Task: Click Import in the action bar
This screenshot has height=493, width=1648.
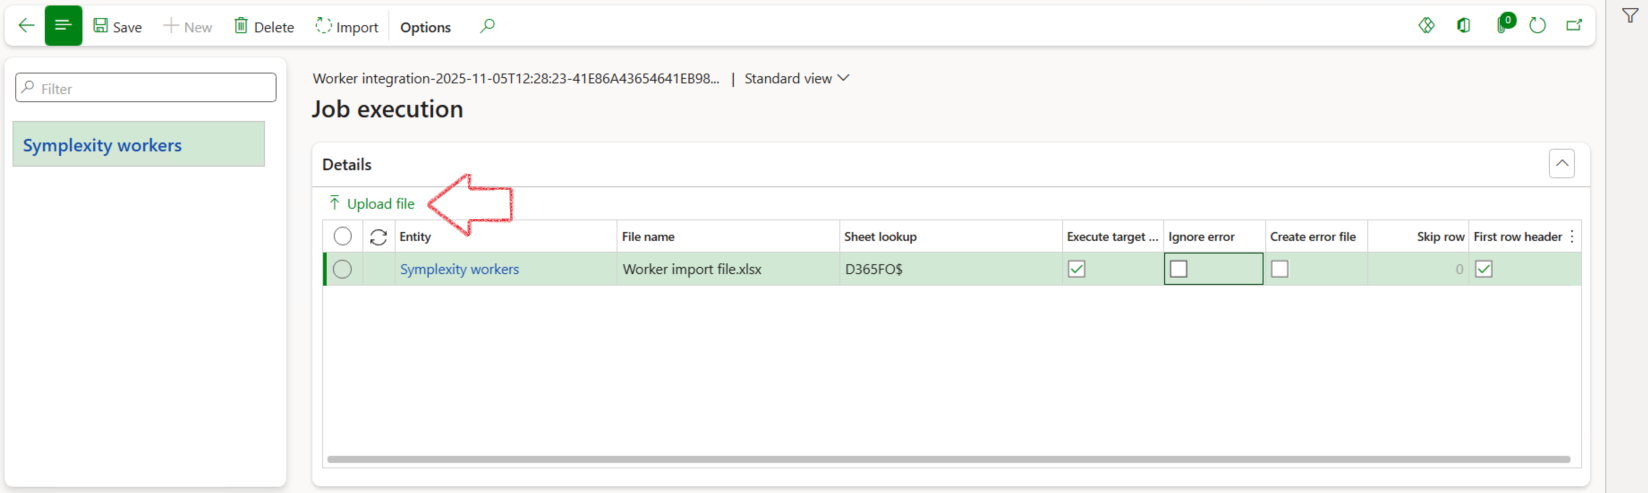Action: tap(347, 27)
